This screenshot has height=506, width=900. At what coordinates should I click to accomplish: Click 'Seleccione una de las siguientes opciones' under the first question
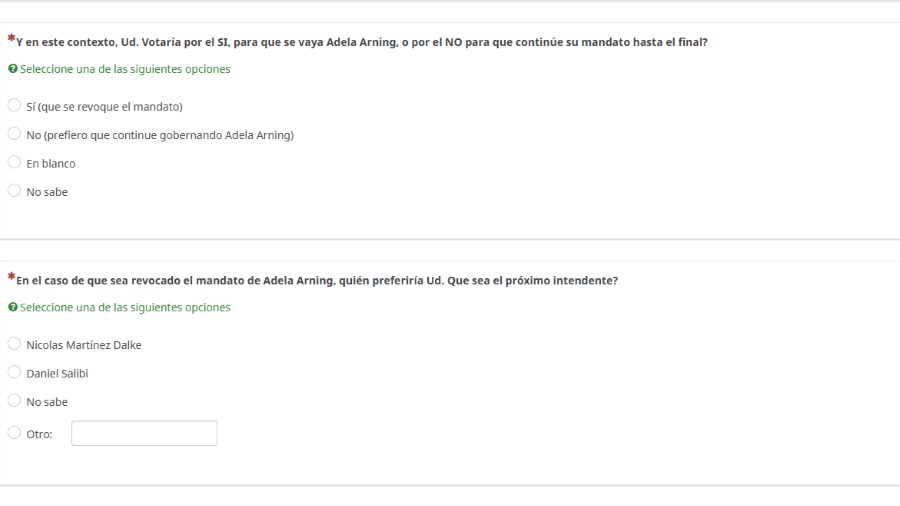(x=125, y=69)
